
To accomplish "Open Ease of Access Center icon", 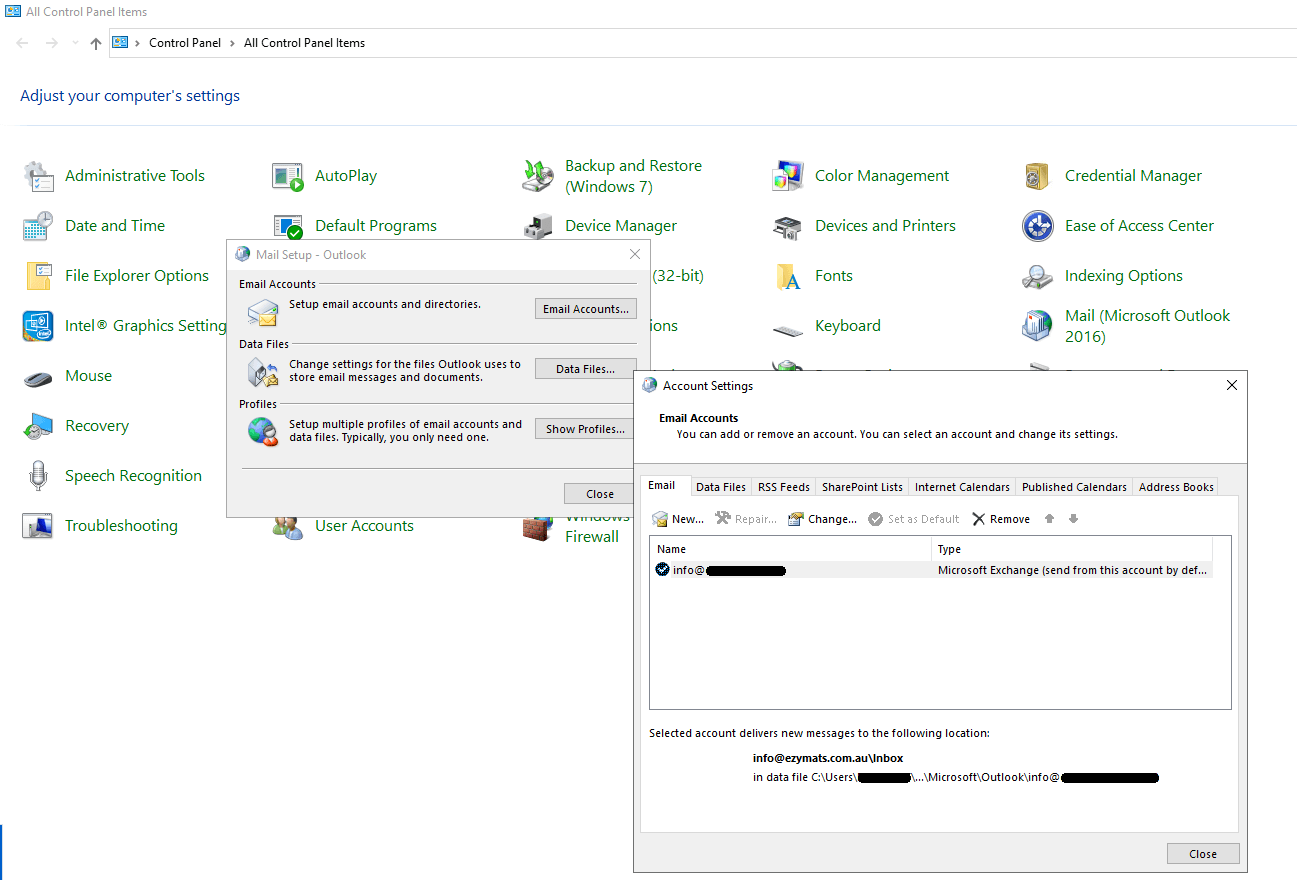I will tap(1038, 226).
